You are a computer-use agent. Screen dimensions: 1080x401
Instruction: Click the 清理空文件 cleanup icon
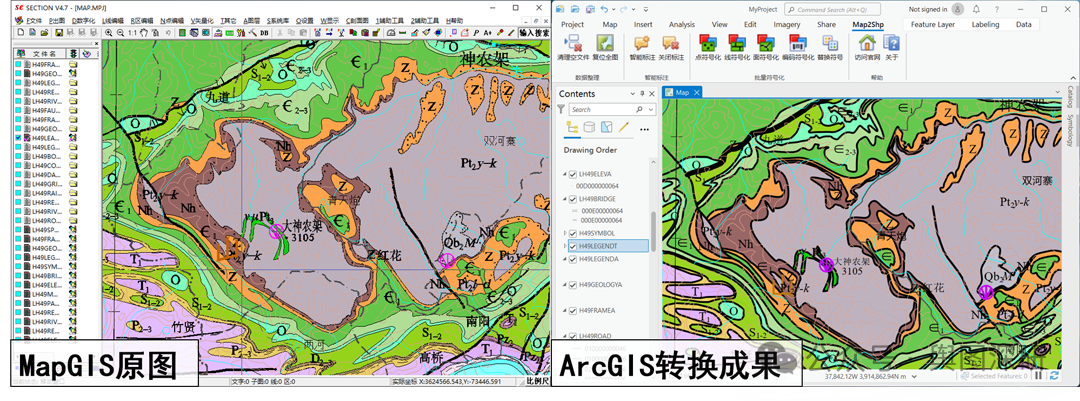click(573, 43)
